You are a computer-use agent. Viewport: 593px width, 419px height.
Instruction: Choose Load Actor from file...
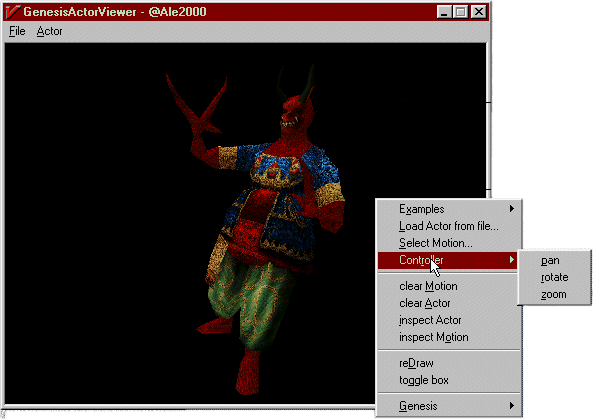pyautogui.click(x=449, y=226)
